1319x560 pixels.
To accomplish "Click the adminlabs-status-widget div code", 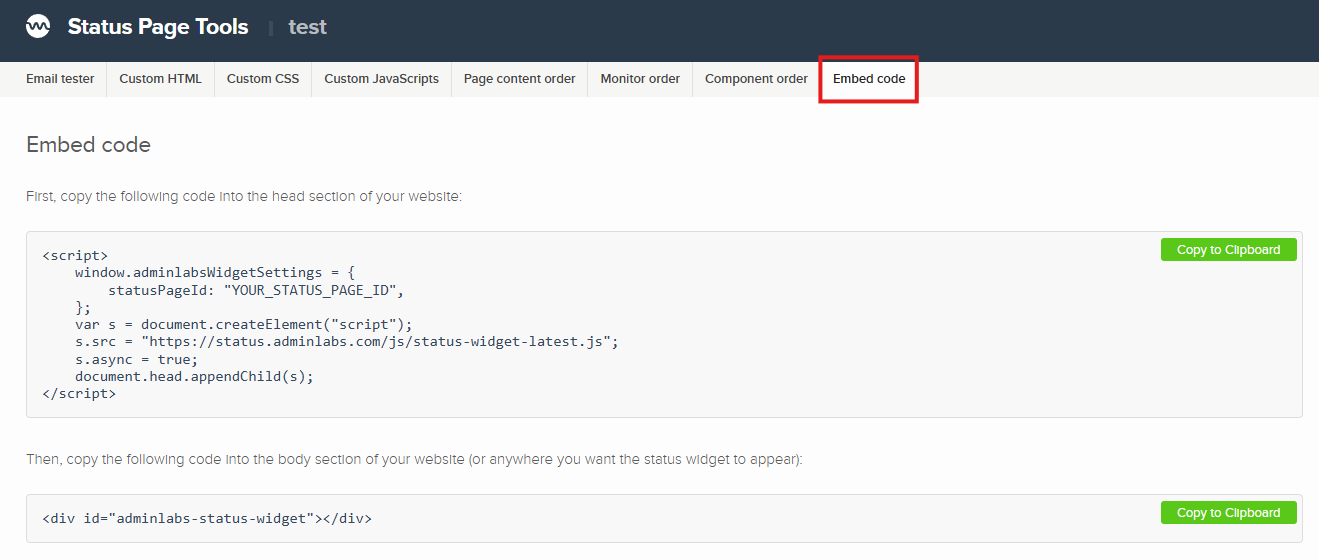I will pyautogui.click(x=207, y=518).
